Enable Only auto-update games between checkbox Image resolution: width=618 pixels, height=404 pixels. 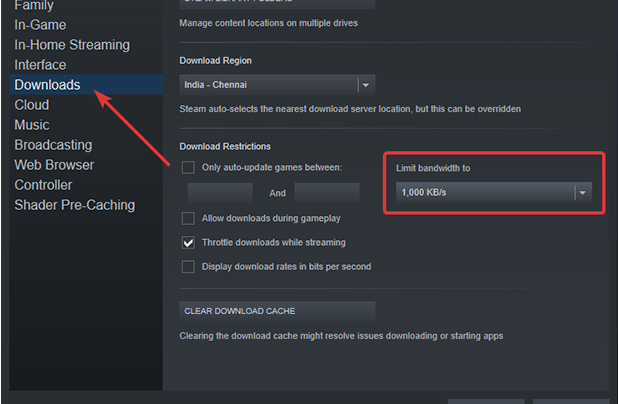coord(188,168)
